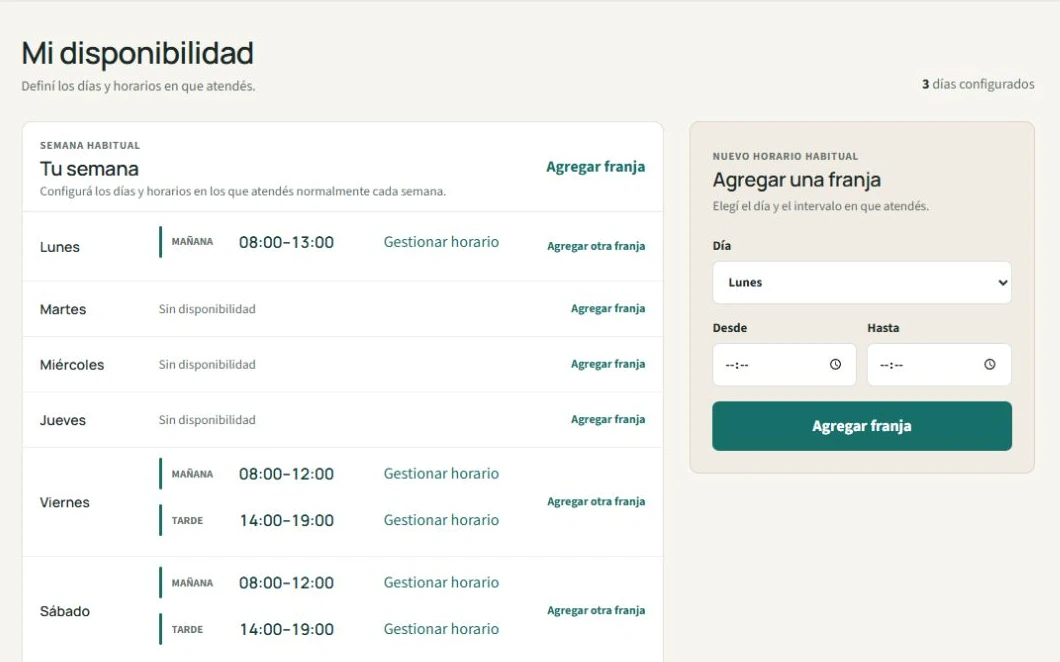The image size is (1060, 662).
Task: Click the TARDE tag in Sábado row
Action: [187, 630]
